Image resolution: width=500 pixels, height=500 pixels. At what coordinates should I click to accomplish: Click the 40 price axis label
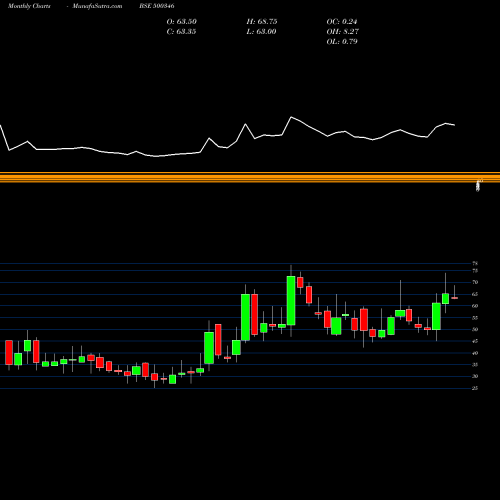click(475, 353)
